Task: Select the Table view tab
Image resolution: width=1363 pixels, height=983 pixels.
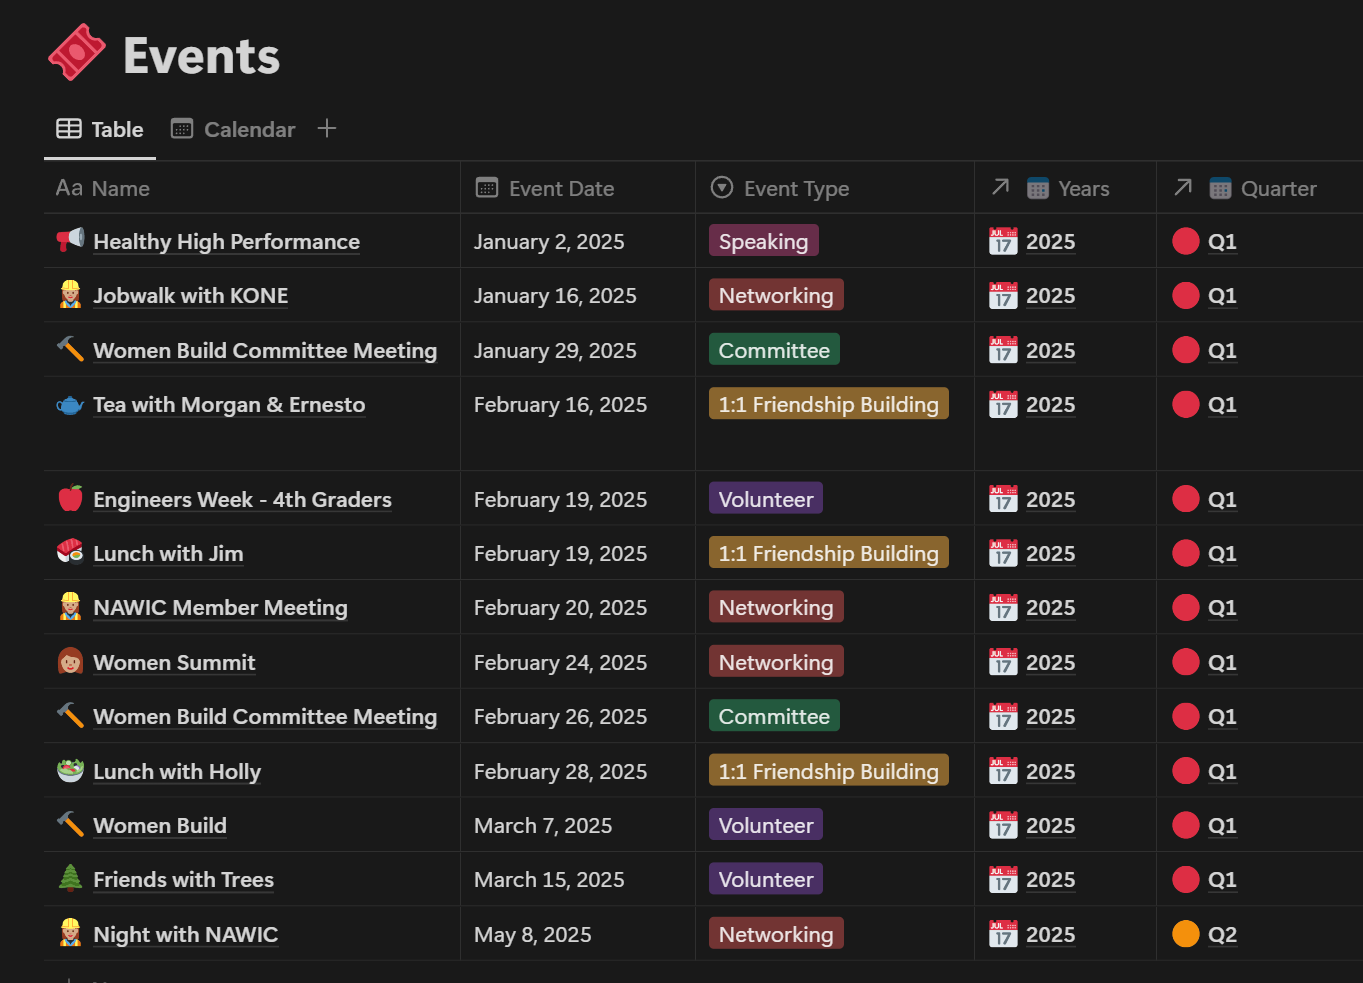Action: (x=101, y=130)
